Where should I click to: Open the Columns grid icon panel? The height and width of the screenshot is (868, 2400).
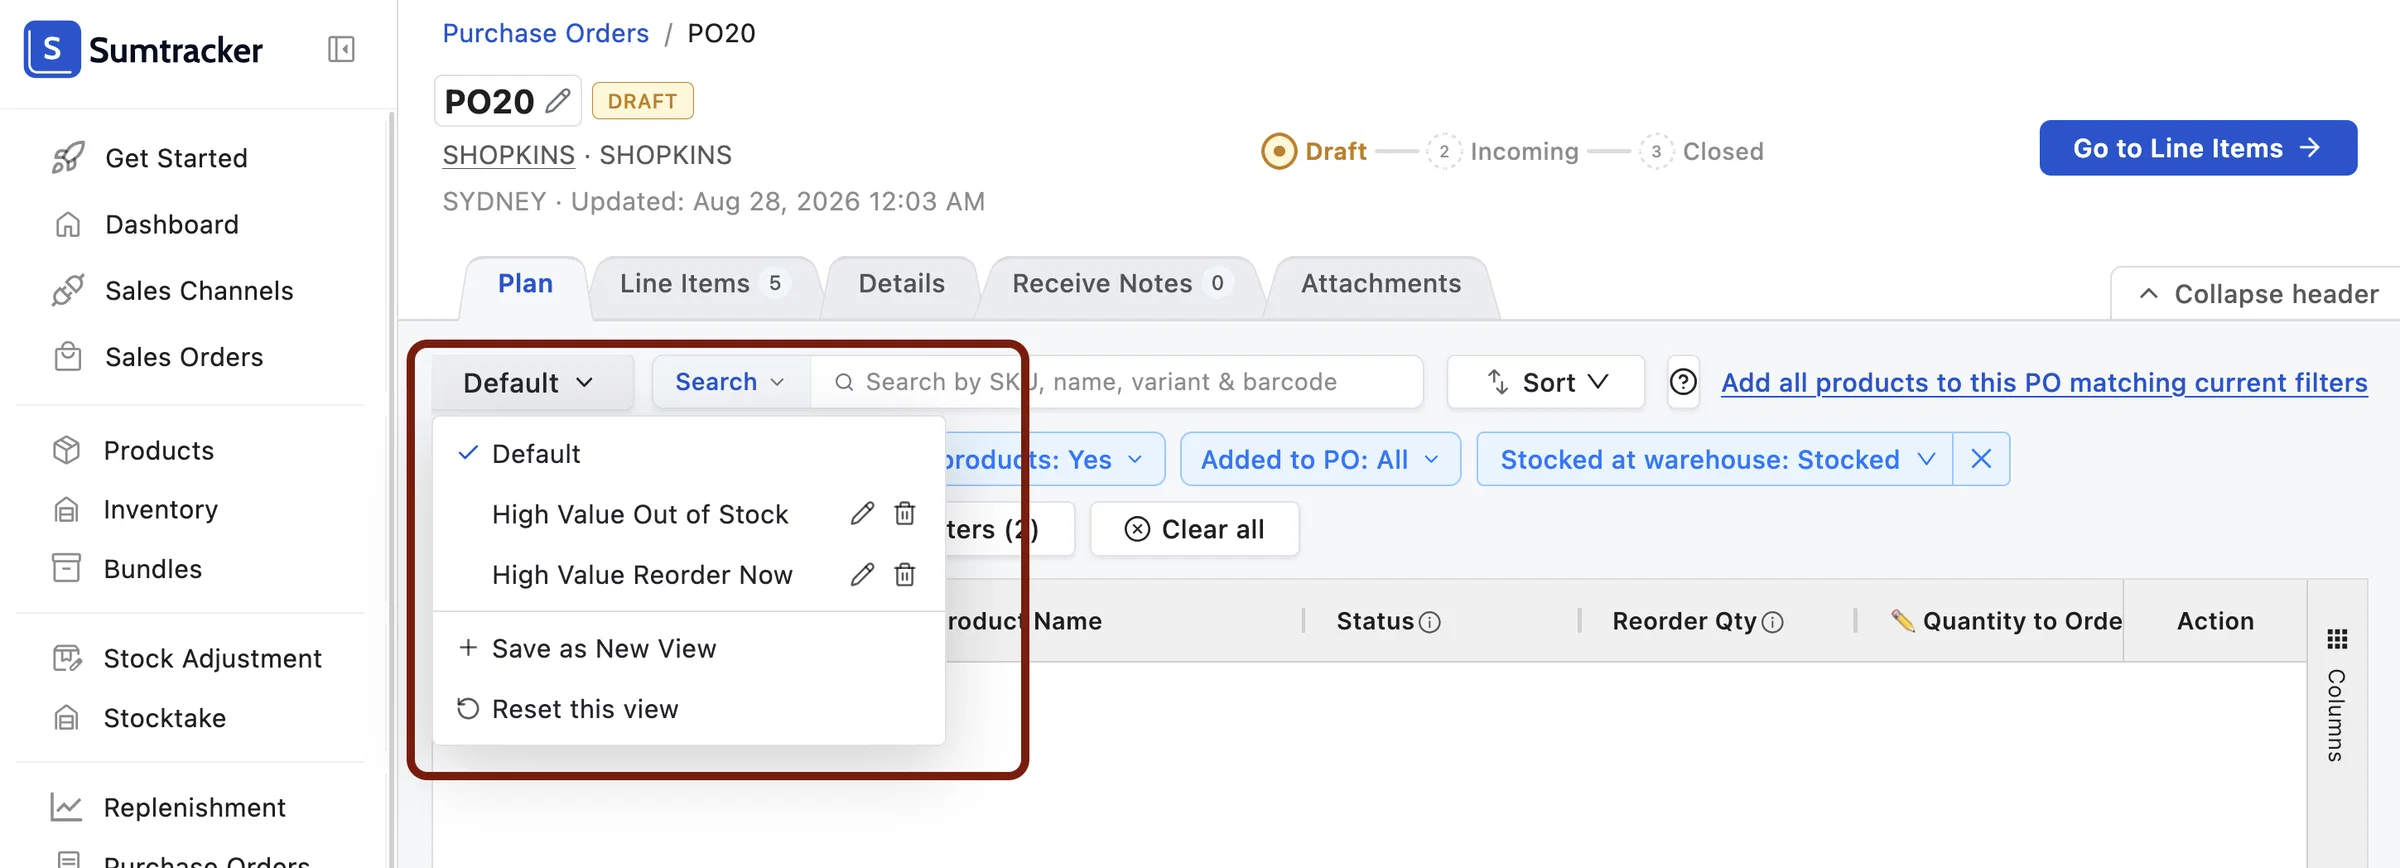point(2337,639)
